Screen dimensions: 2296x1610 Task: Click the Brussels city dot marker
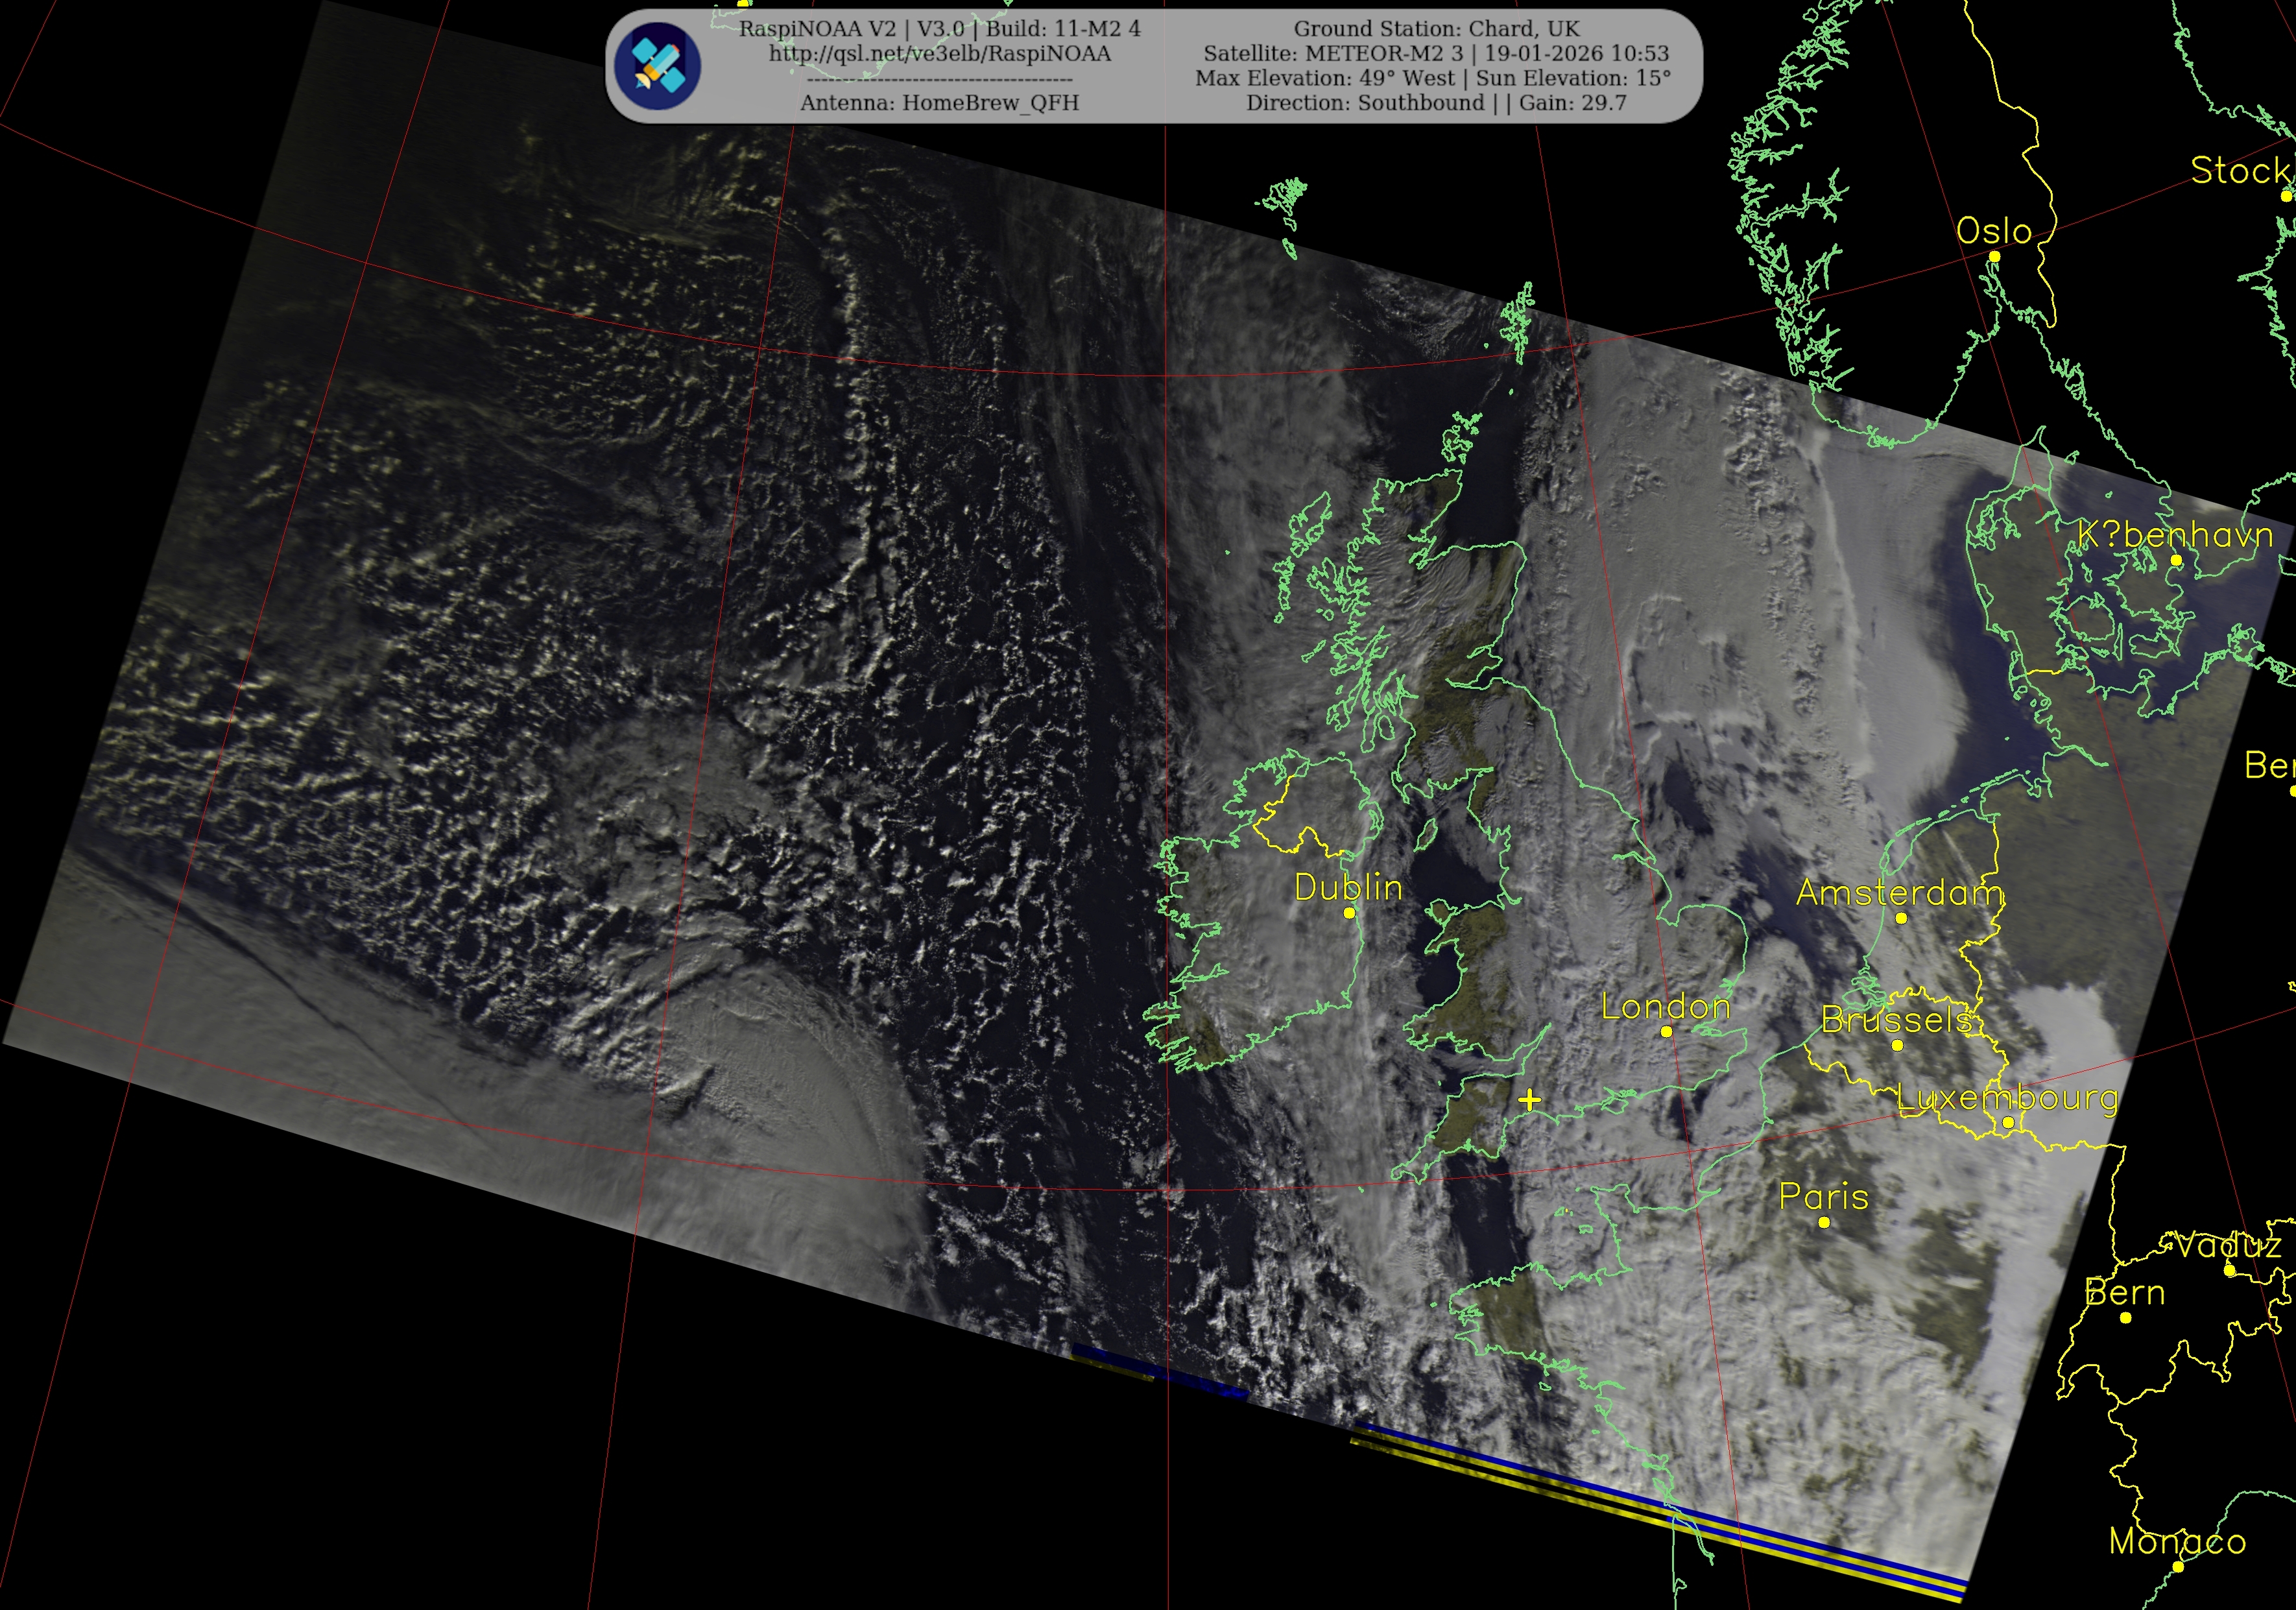coord(1897,1046)
